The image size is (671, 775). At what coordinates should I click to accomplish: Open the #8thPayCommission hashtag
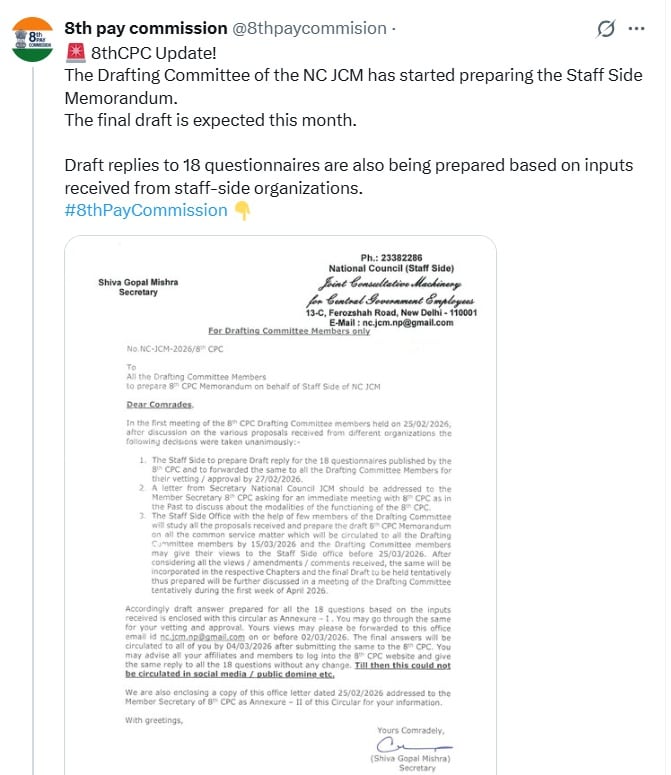click(146, 210)
